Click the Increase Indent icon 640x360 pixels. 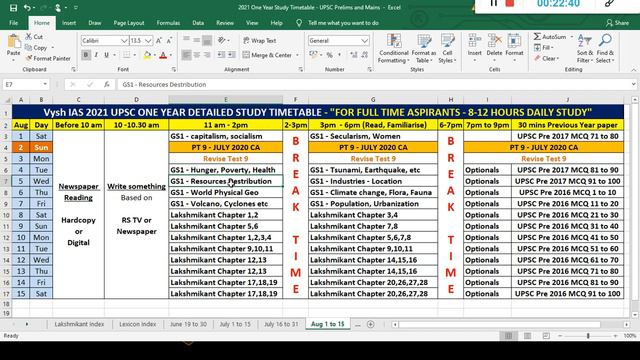(x=231, y=55)
